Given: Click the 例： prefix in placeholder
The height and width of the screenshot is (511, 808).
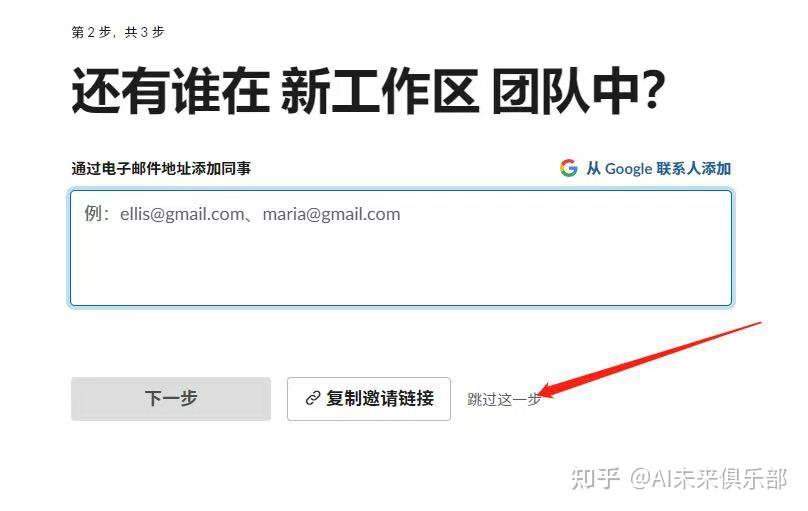Looking at the screenshot, I should pos(97,214).
